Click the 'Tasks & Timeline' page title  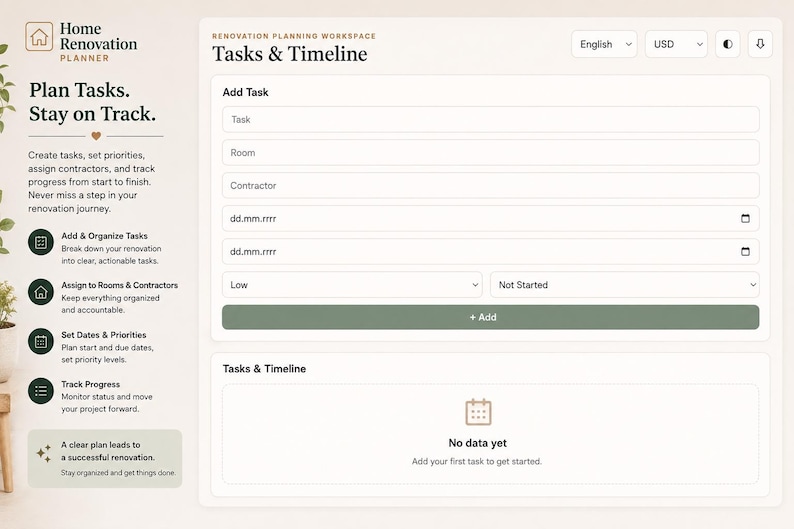(290, 54)
